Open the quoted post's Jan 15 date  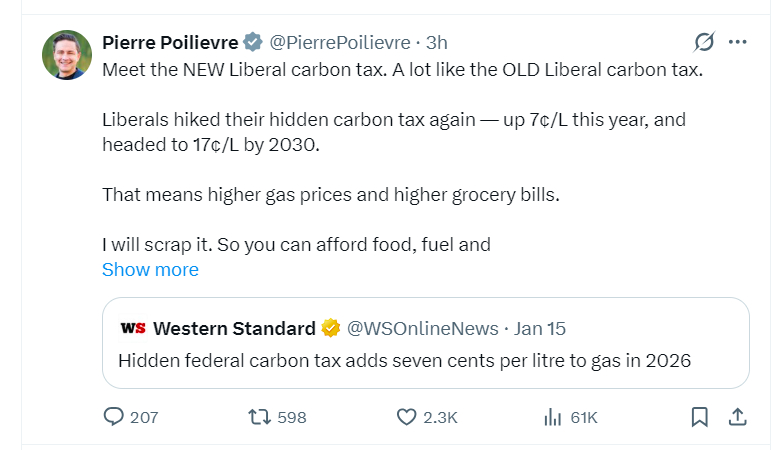[x=538, y=328]
